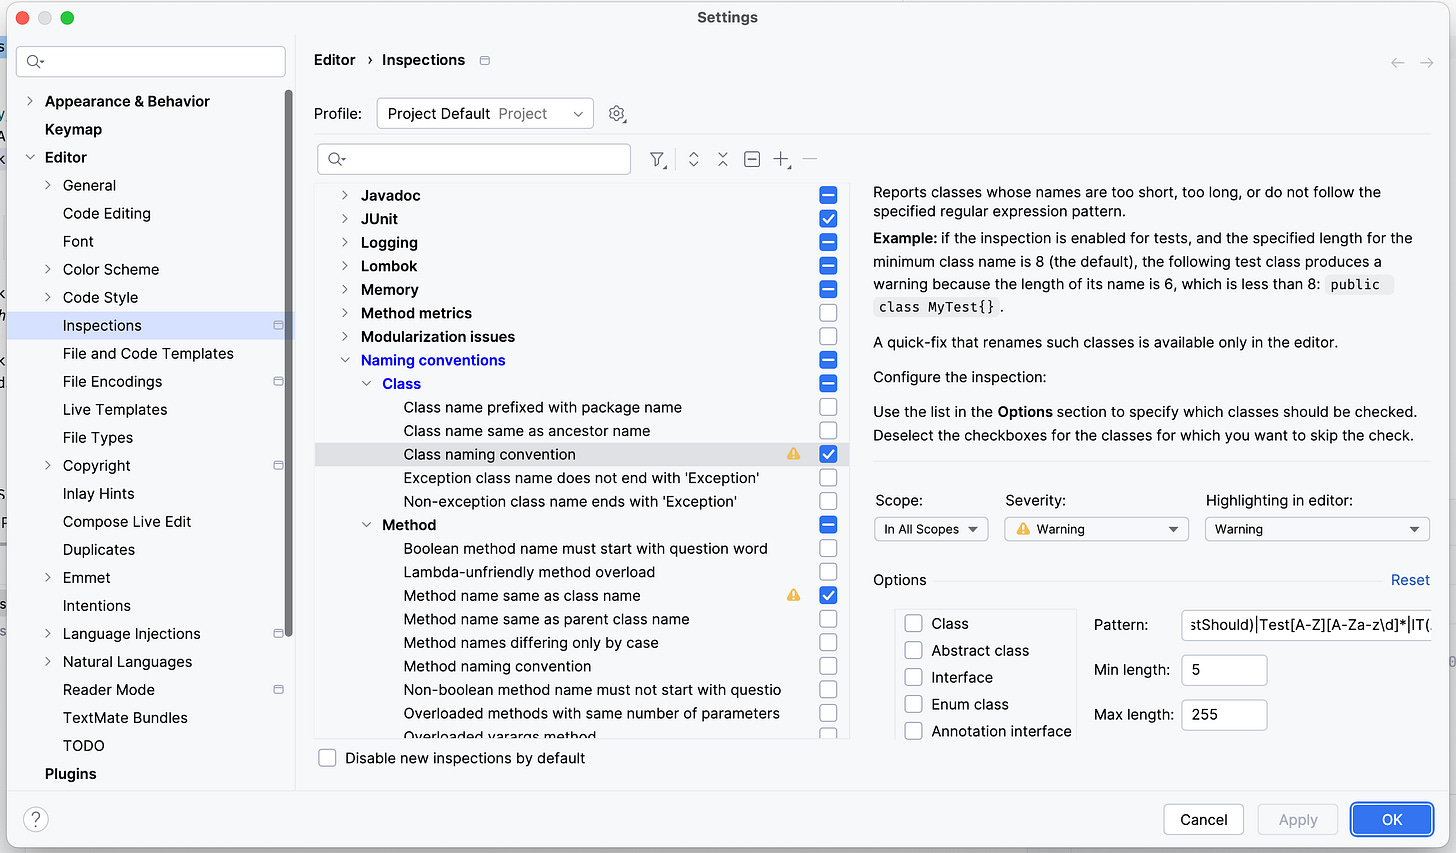Select the Lombok inspection group
The width and height of the screenshot is (1456, 853).
389,266
